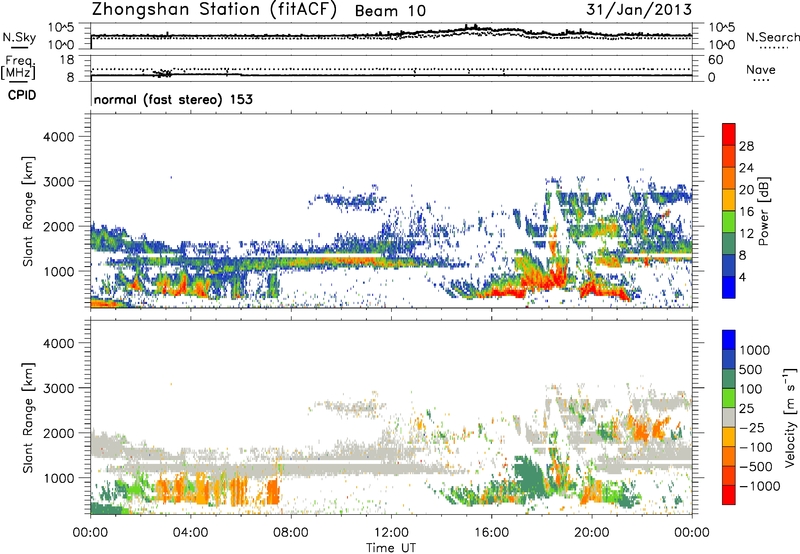The width and height of the screenshot is (800, 554).
Task: Click the '60' Nave axis tick
Action: [715, 60]
